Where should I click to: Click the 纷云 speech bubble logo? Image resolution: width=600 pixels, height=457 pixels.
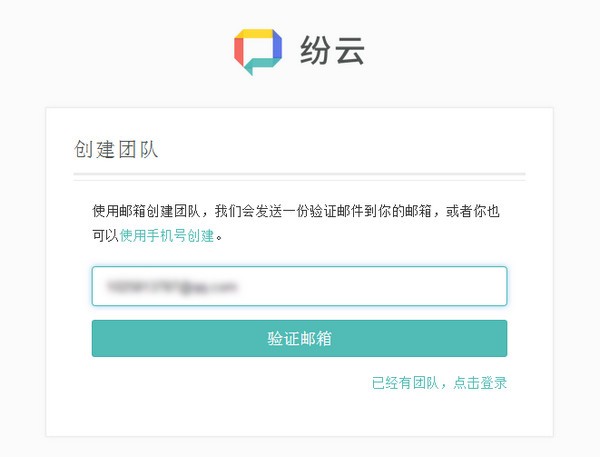coord(258,51)
